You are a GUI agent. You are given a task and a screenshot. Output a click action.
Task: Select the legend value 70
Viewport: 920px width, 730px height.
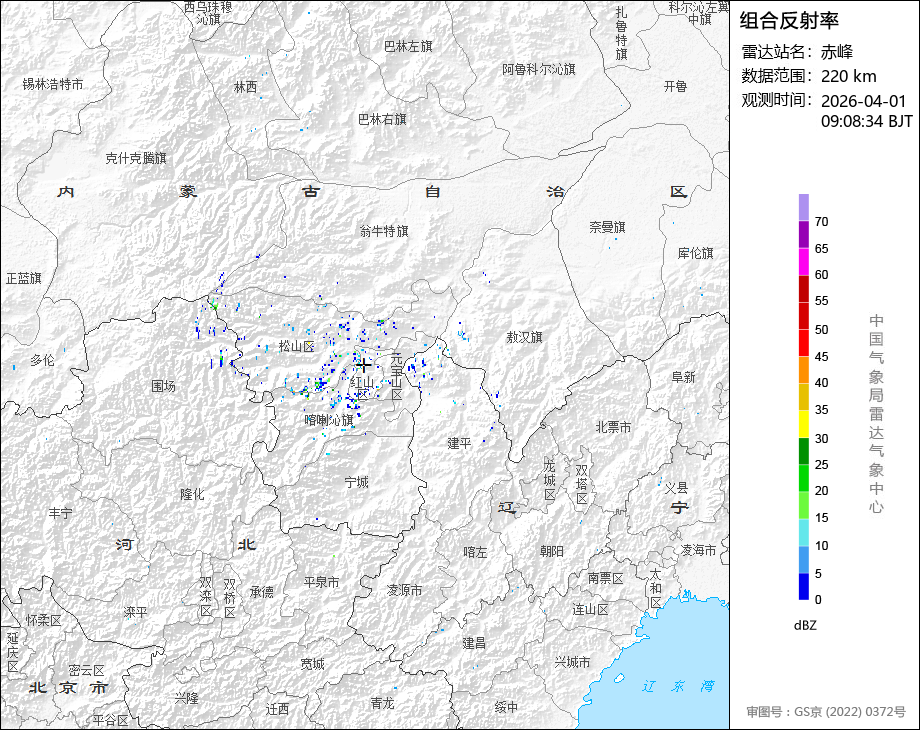coord(821,222)
